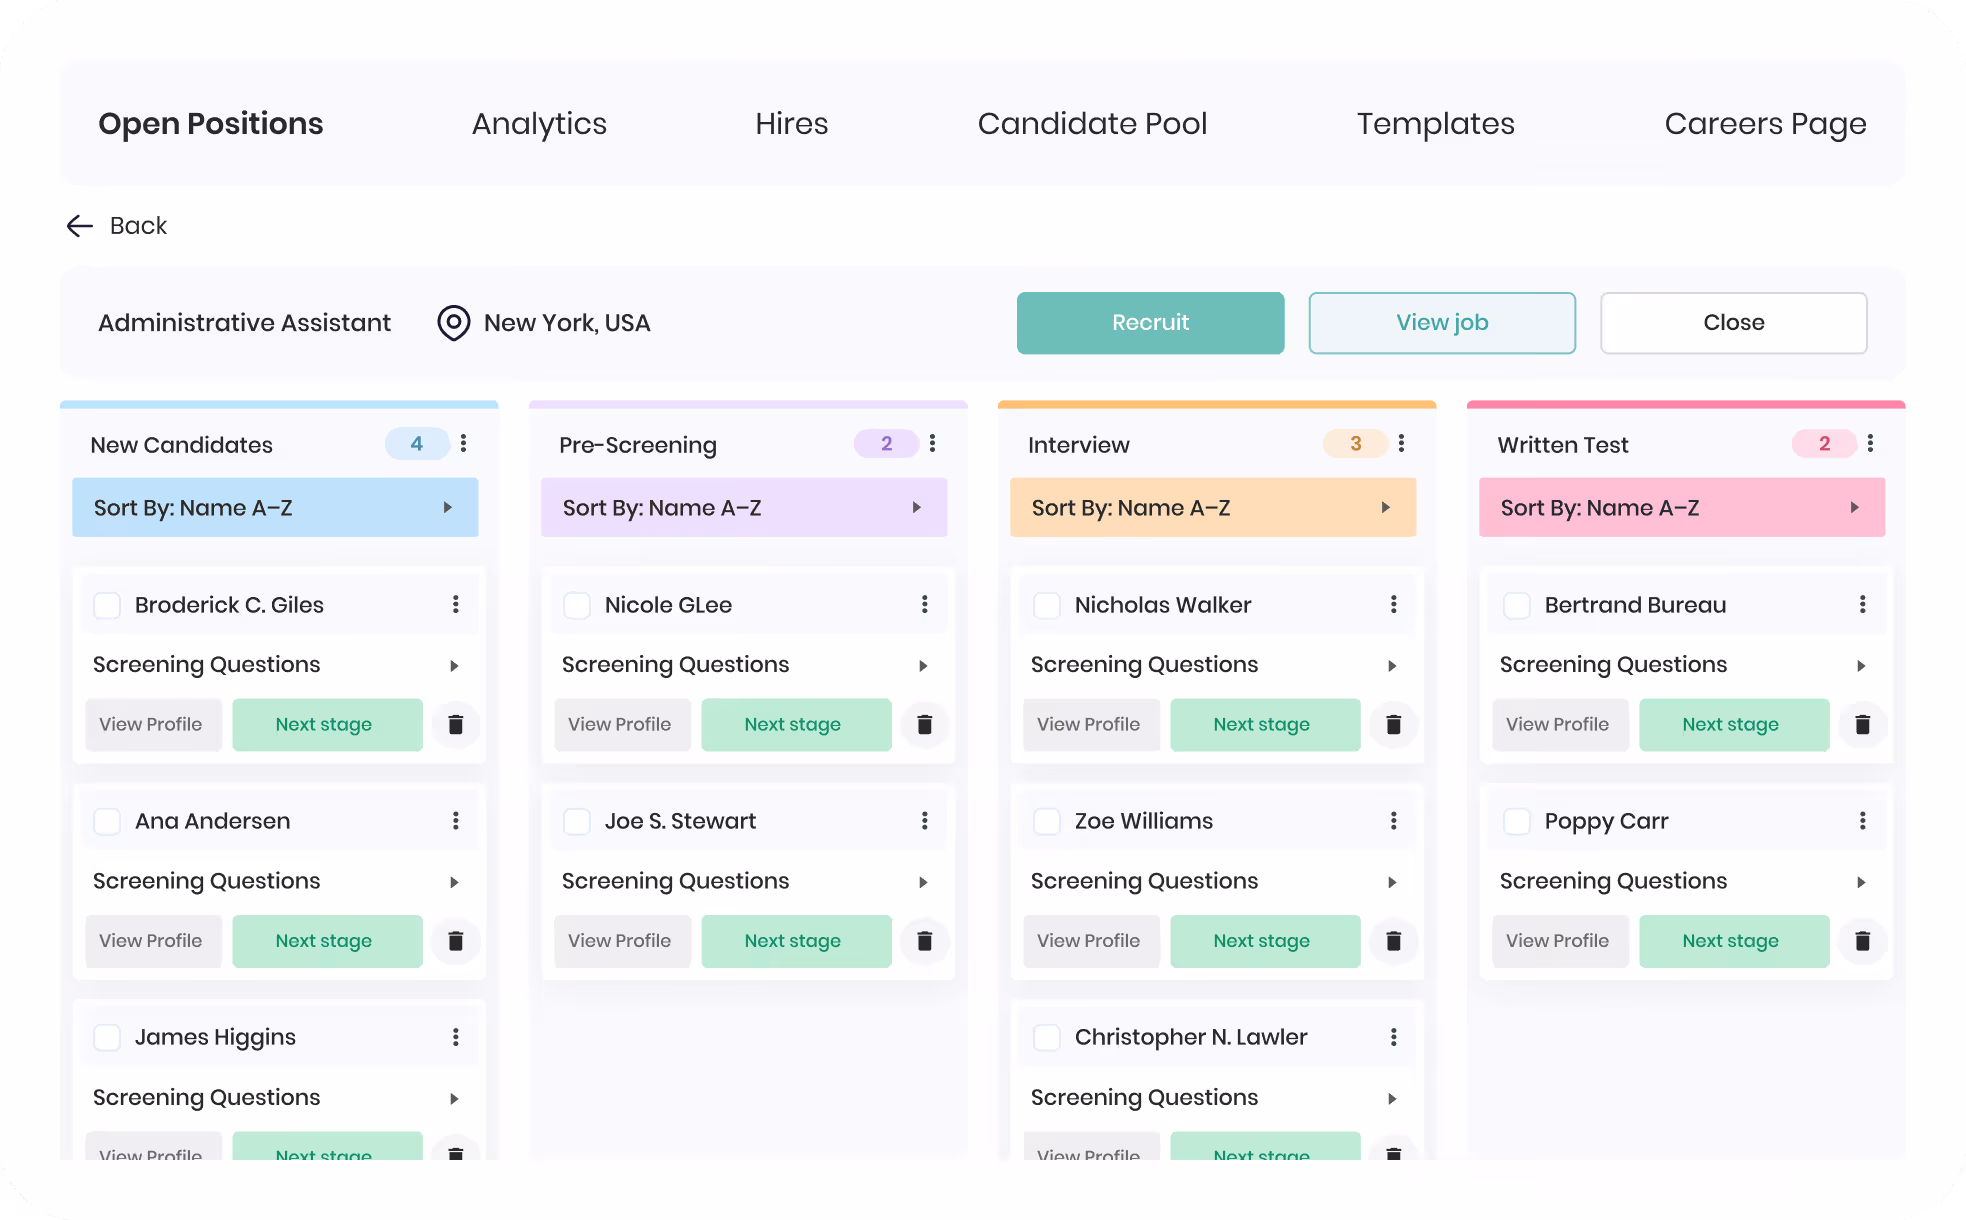Check the Nicholas Walker checkbox
Image resolution: width=1966 pixels, height=1220 pixels.
[1047, 605]
